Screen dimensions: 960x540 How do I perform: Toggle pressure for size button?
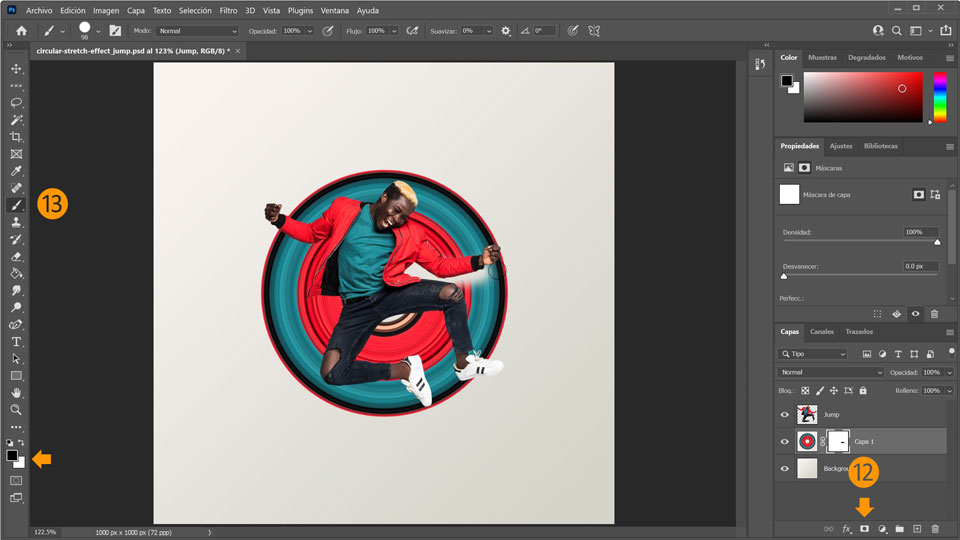[x=572, y=31]
